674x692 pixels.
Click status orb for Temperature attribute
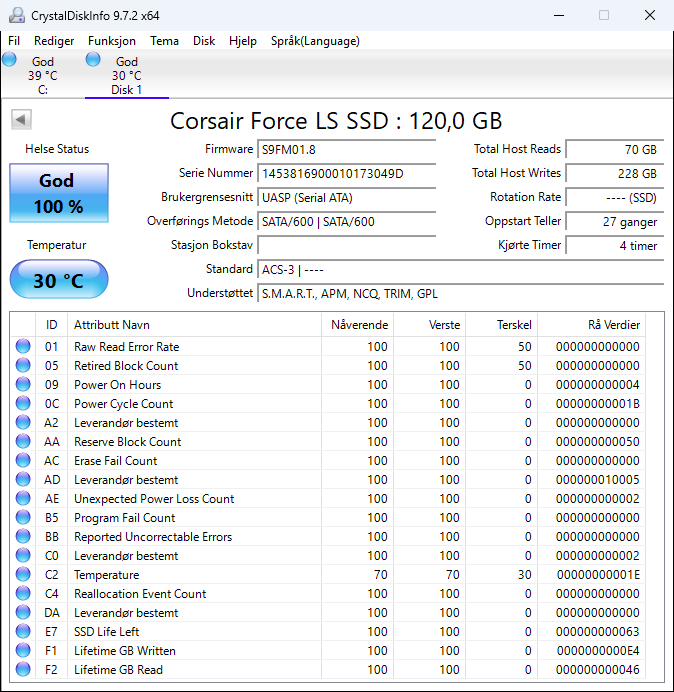tap(23, 574)
